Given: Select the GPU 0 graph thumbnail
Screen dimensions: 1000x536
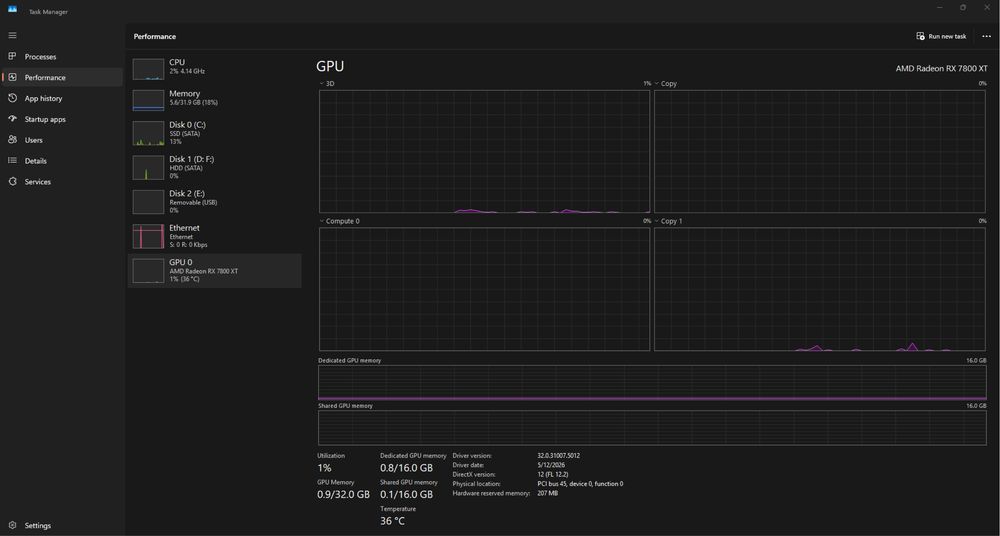Looking at the screenshot, I should coord(148,271).
